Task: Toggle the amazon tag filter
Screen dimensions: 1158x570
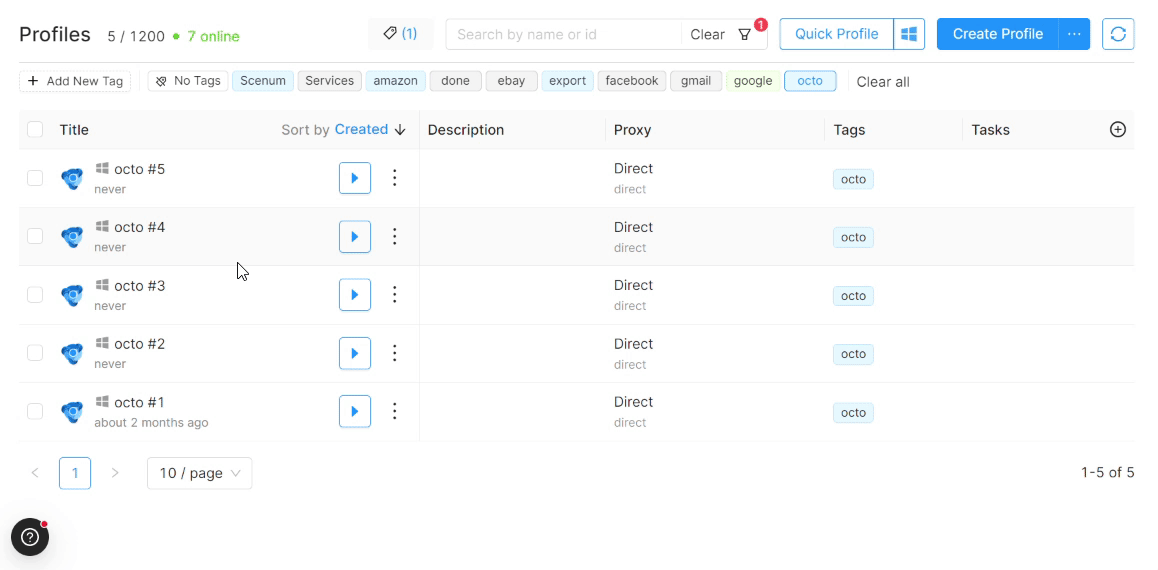Action: pos(395,81)
